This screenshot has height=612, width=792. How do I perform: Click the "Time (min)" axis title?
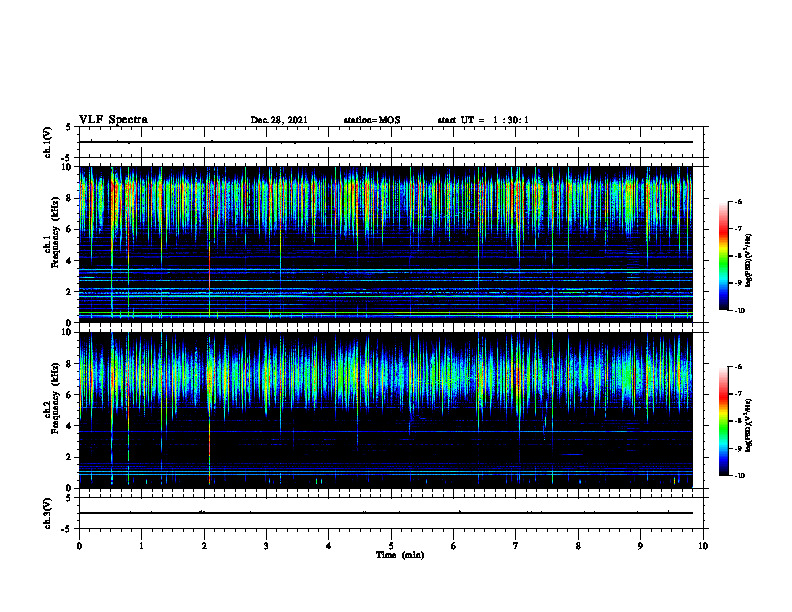400,555
